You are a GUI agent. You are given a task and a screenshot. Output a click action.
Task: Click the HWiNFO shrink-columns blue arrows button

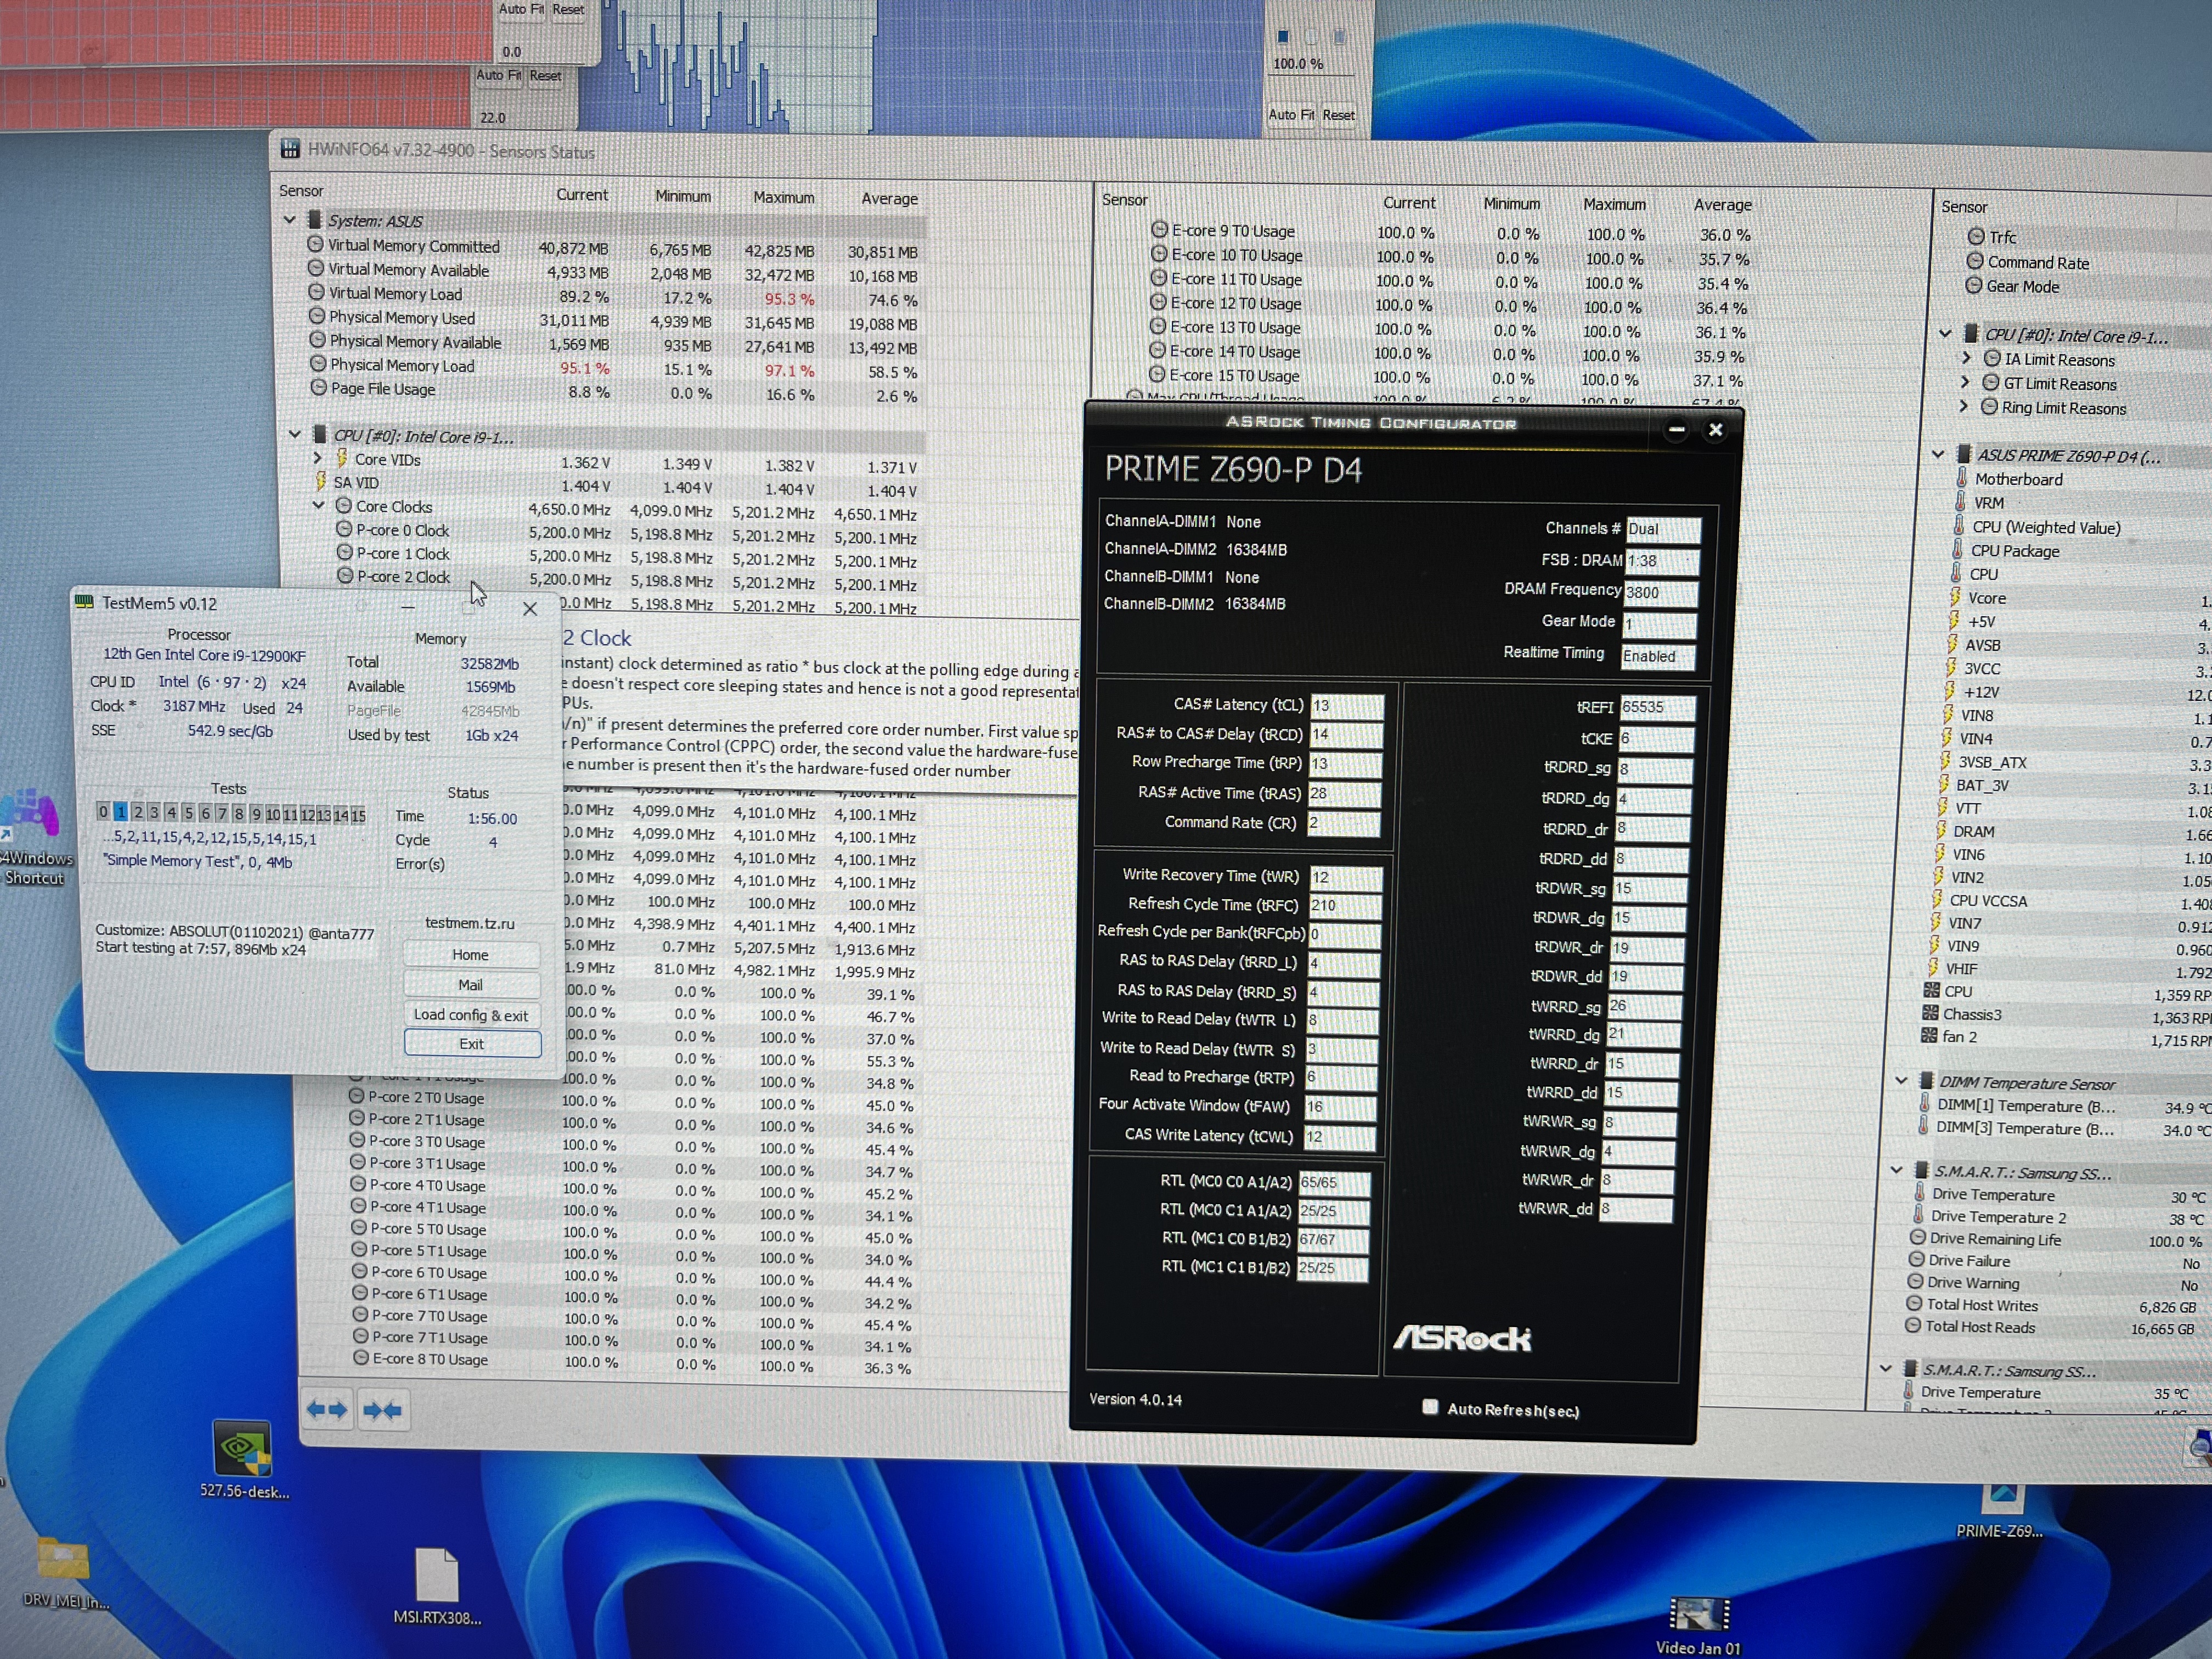(x=382, y=1410)
